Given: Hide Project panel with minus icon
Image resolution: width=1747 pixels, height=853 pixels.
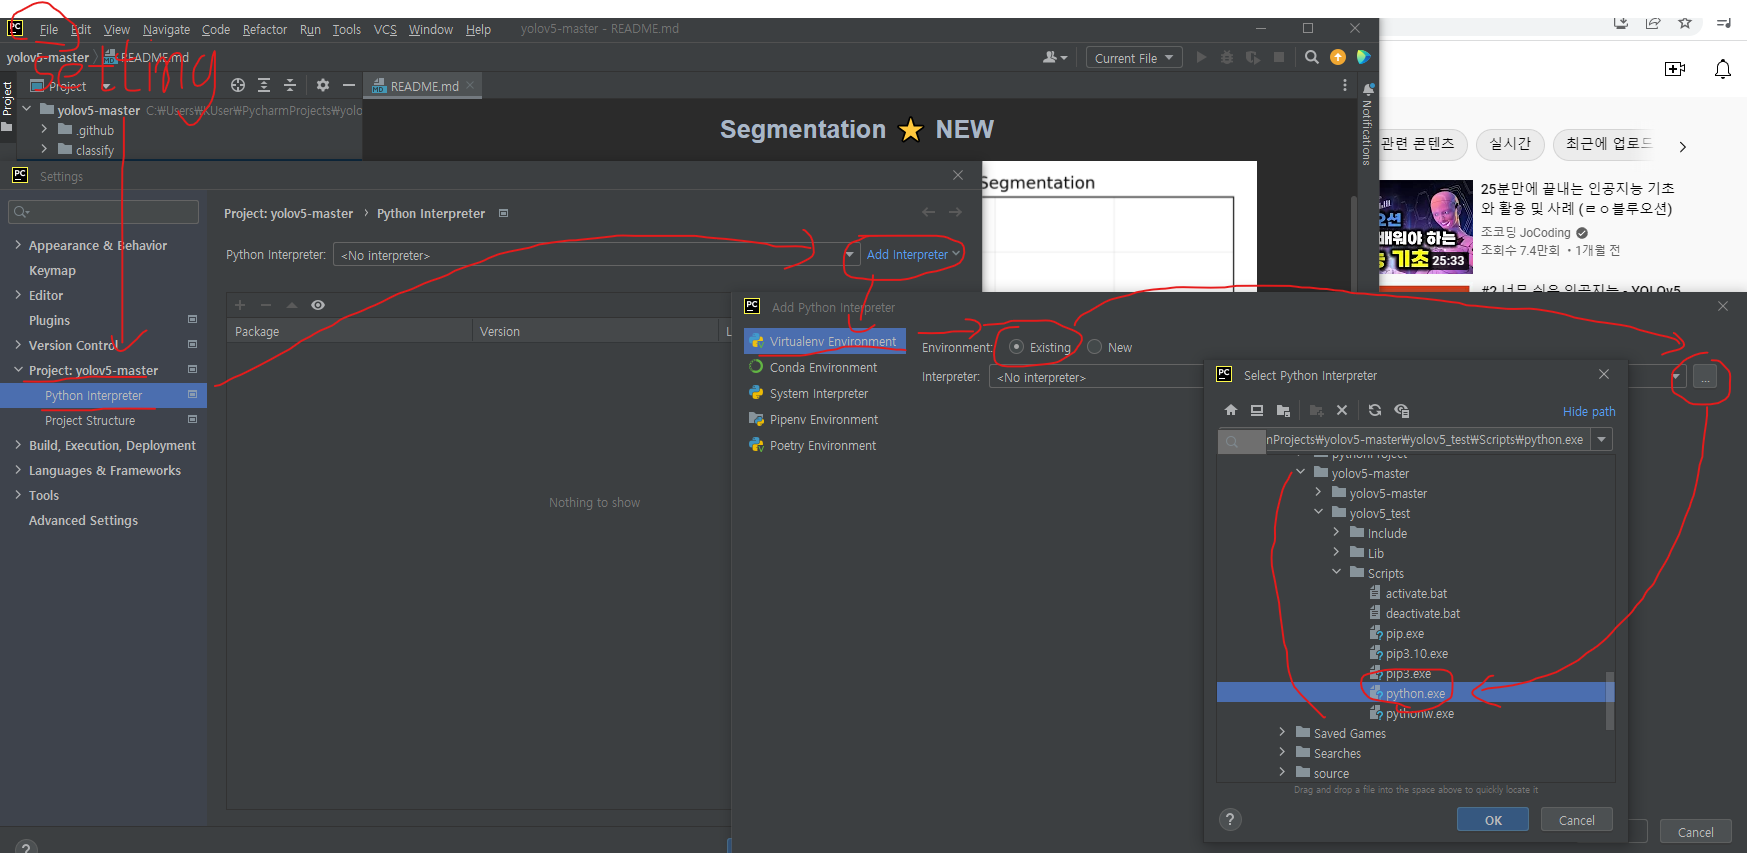Looking at the screenshot, I should coord(349,86).
